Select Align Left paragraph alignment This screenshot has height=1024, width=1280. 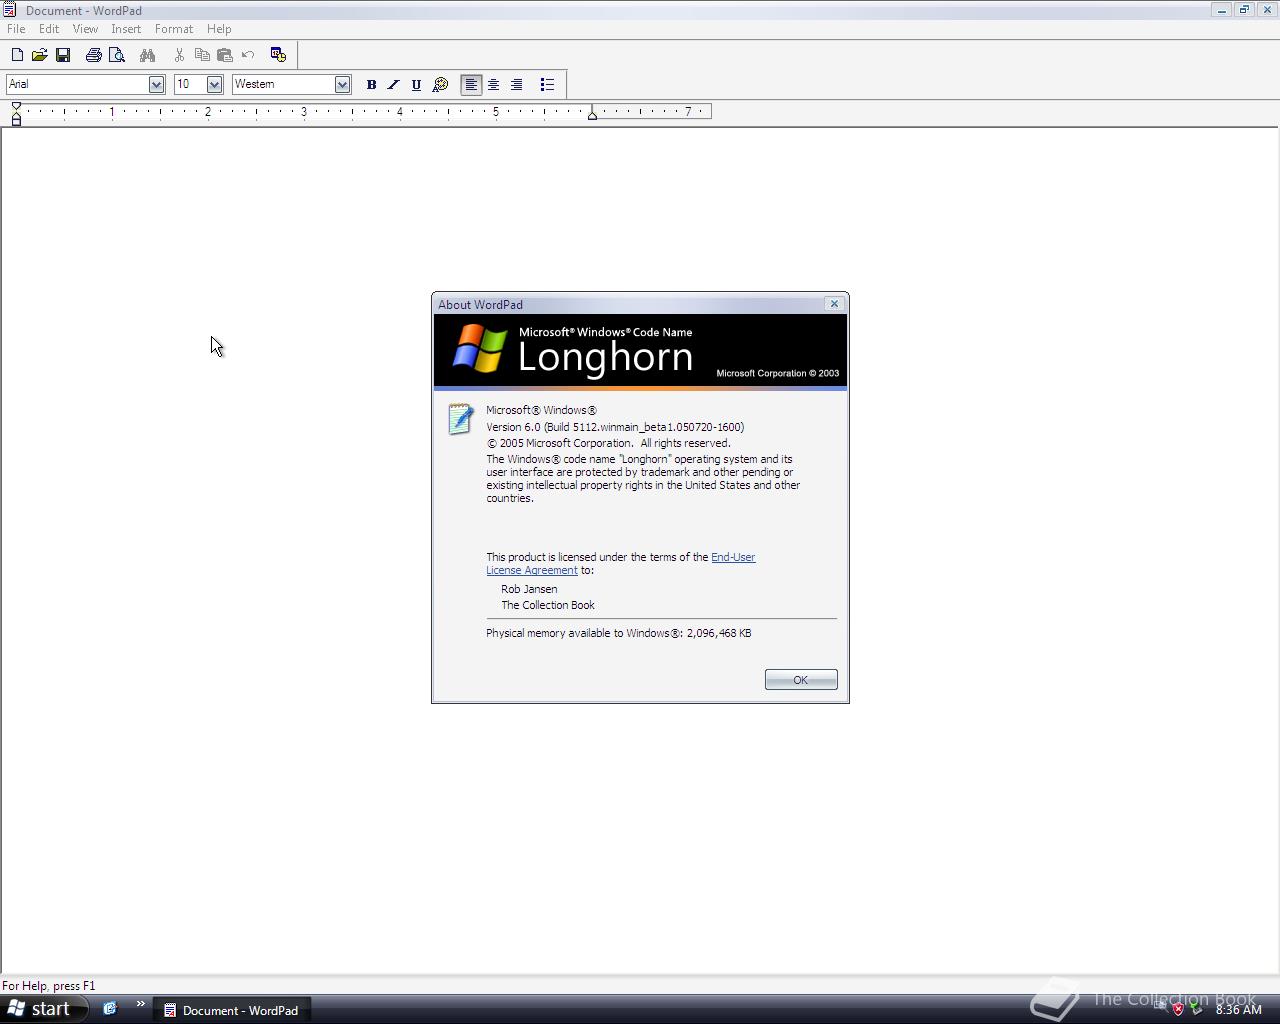pyautogui.click(x=470, y=85)
